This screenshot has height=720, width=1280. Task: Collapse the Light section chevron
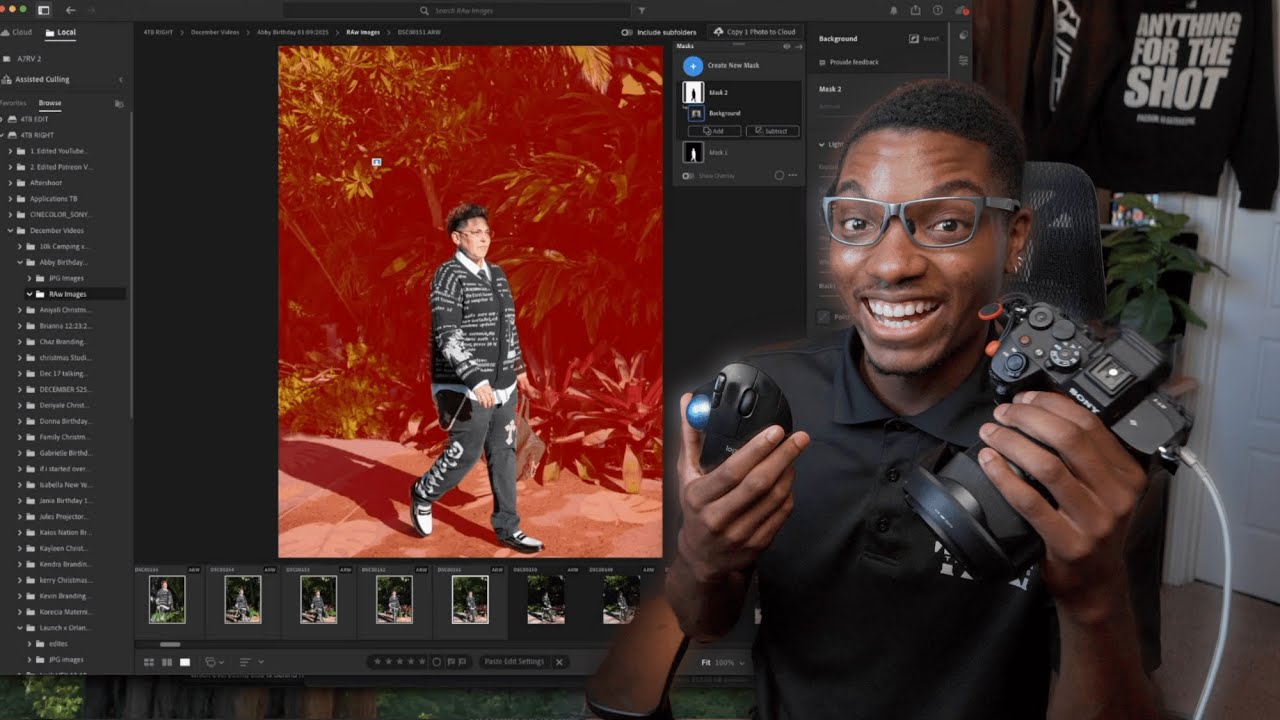tap(822, 145)
